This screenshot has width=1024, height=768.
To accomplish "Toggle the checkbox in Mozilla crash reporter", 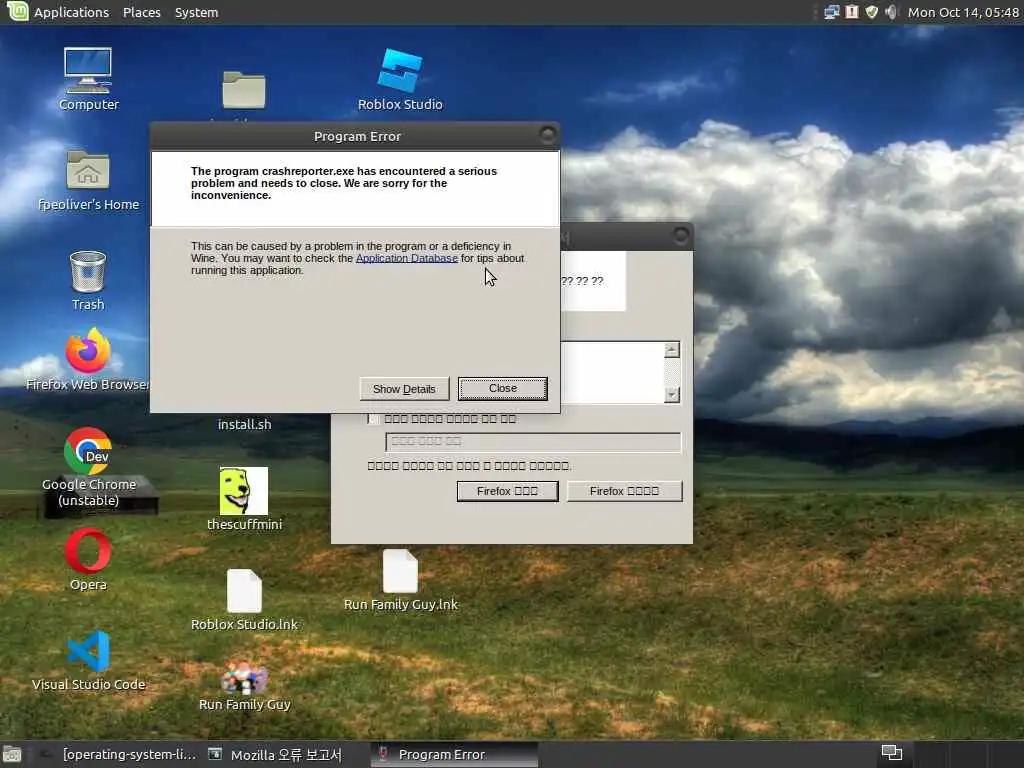I will pos(374,419).
